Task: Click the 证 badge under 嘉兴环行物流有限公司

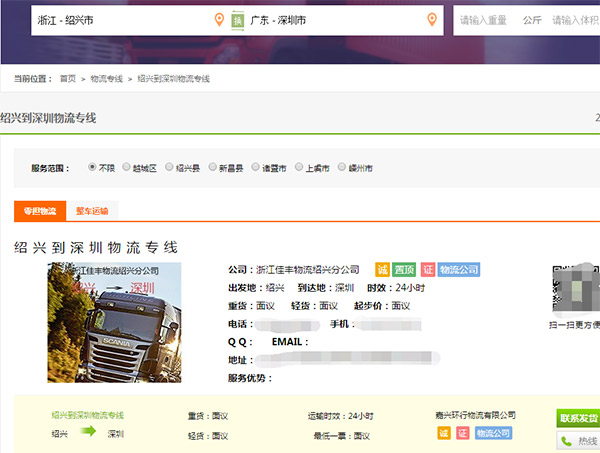Action: pos(463,433)
